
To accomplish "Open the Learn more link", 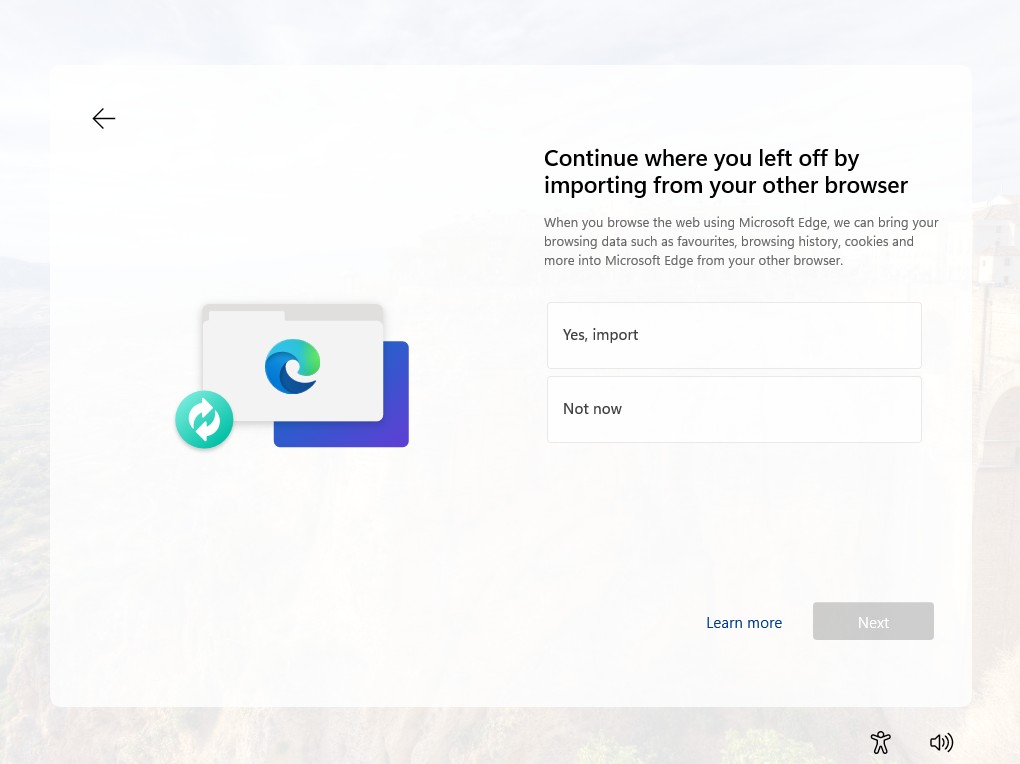I will 744,623.
